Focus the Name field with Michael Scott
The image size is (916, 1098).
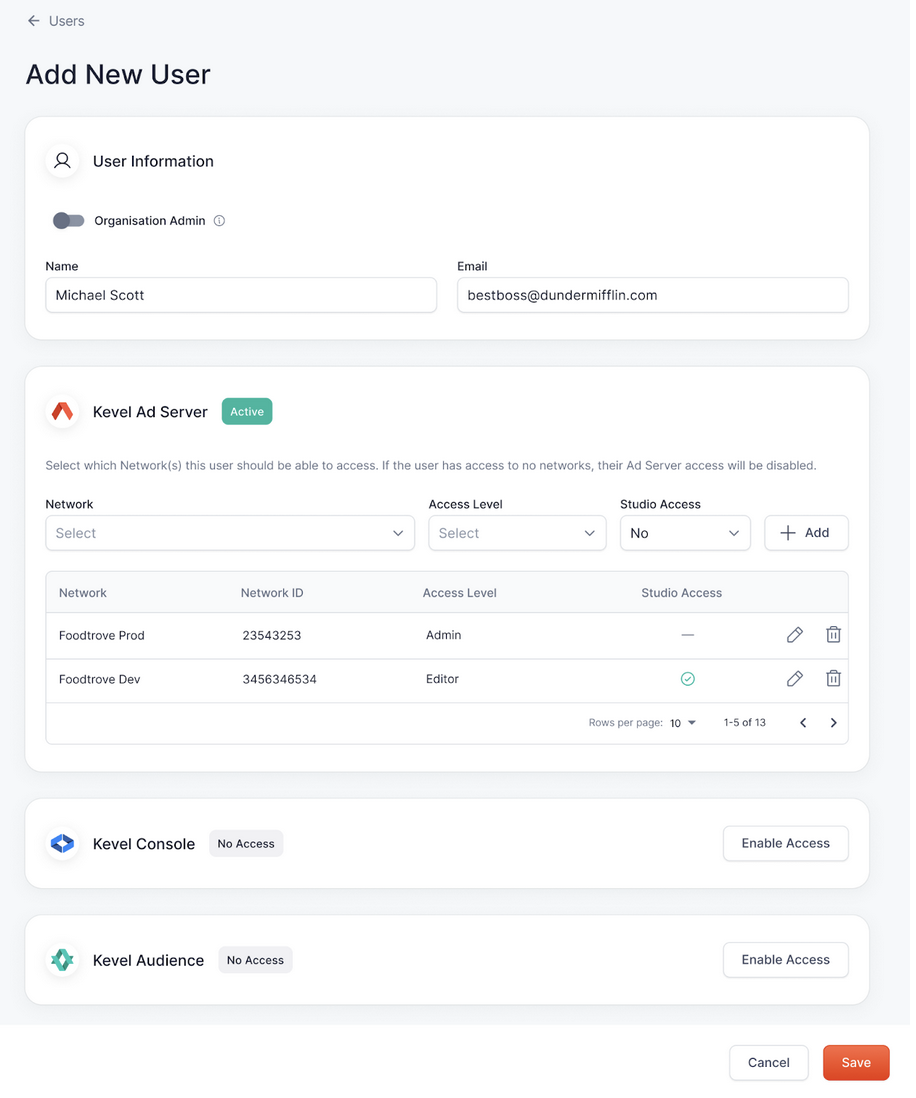pos(241,295)
